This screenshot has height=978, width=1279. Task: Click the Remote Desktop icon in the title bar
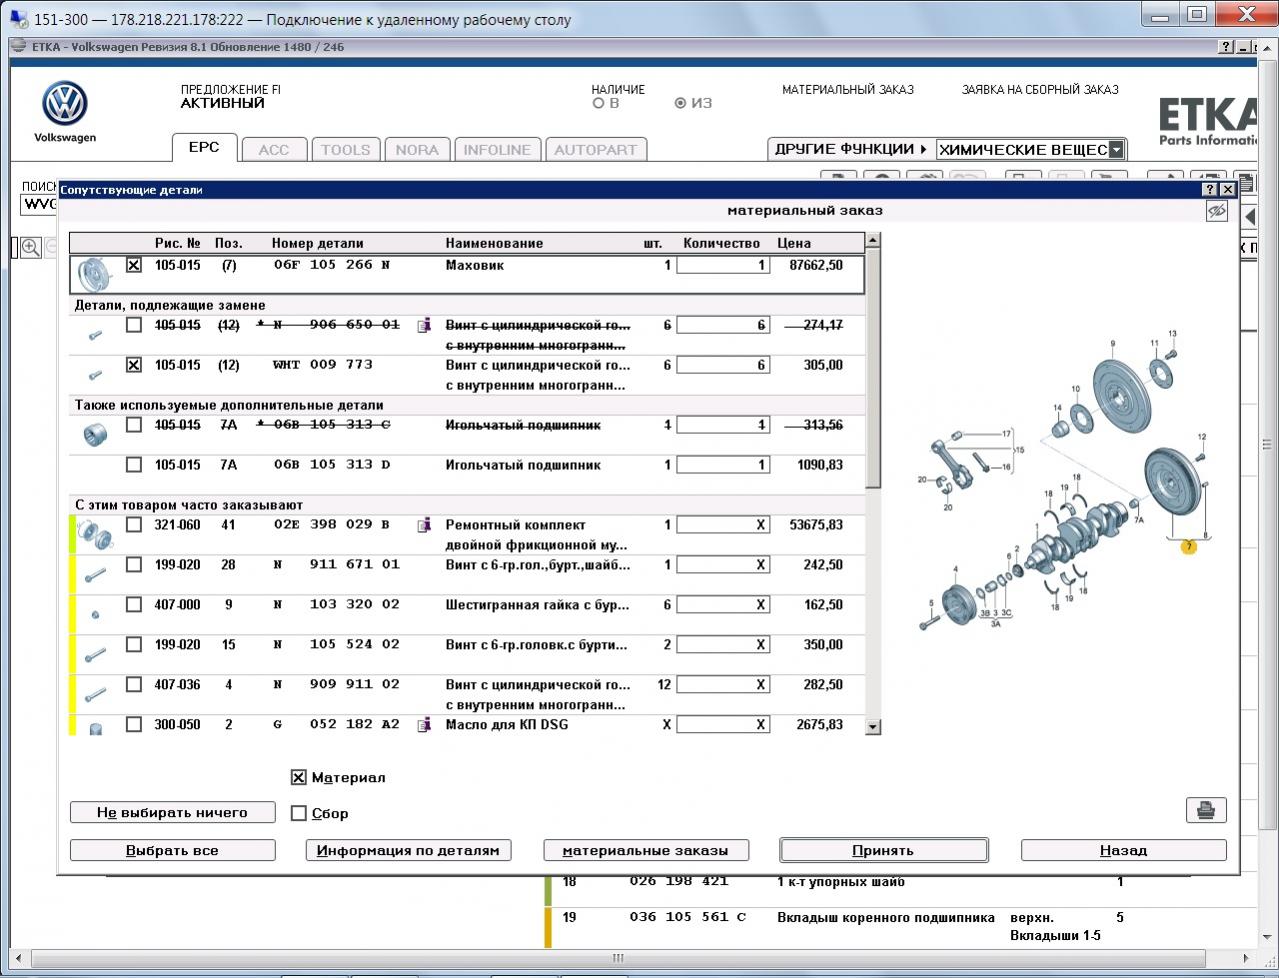19,19
